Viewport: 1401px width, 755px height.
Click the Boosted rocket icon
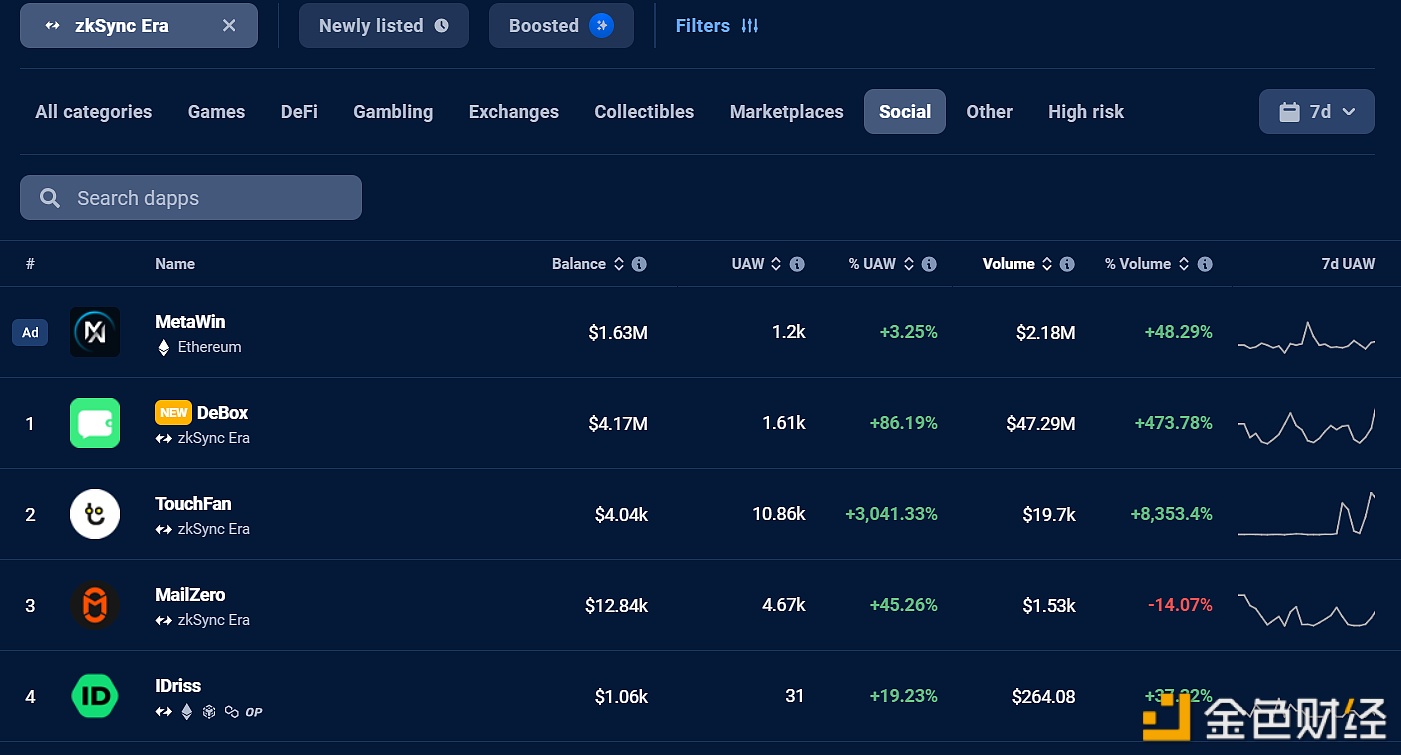601,26
